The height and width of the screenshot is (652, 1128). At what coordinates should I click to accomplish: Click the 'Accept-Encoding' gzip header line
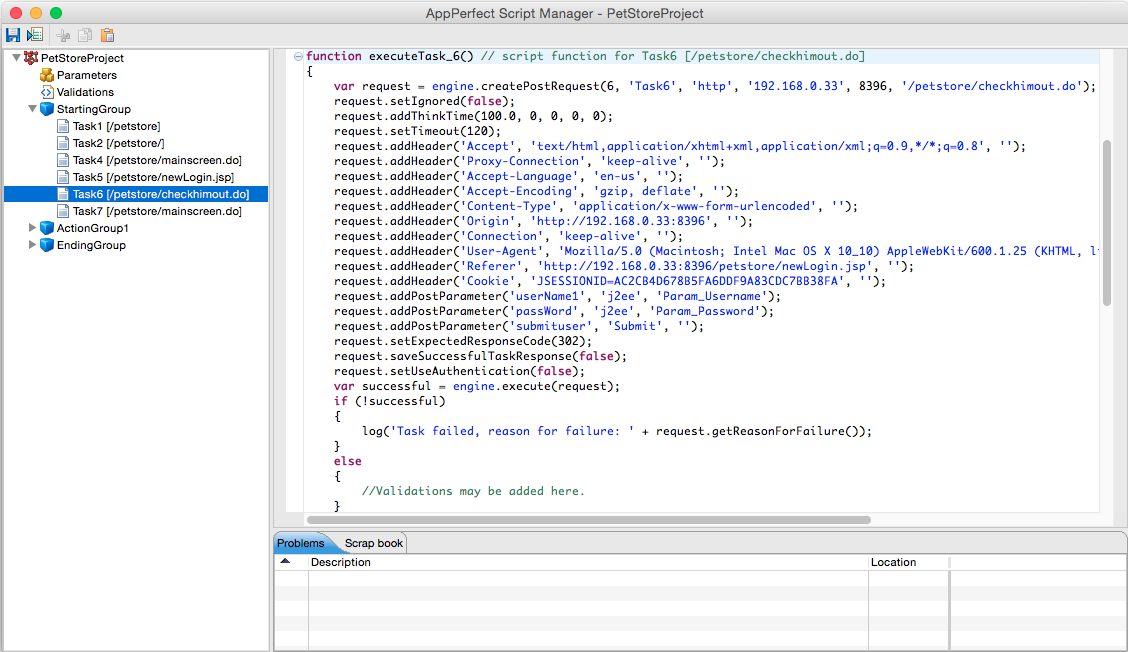(537, 191)
